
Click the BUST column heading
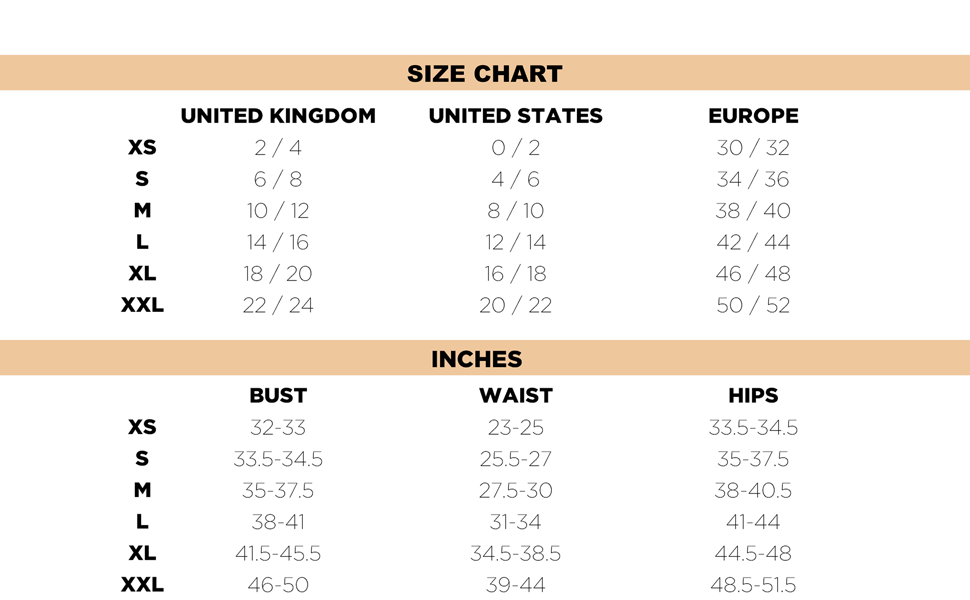point(278,396)
